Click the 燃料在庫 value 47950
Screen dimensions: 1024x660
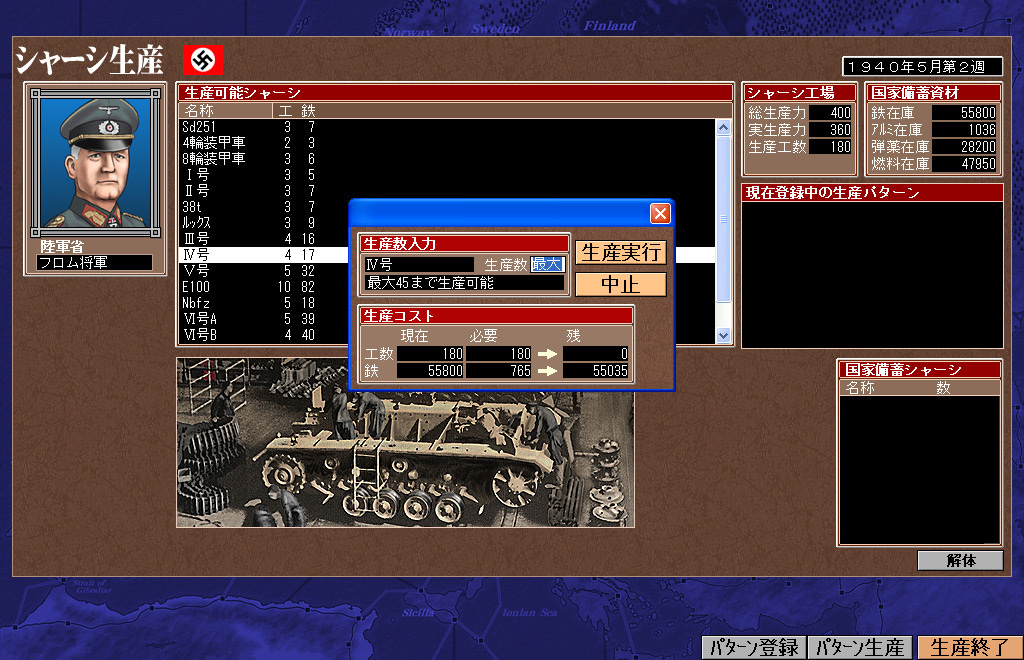(x=965, y=164)
